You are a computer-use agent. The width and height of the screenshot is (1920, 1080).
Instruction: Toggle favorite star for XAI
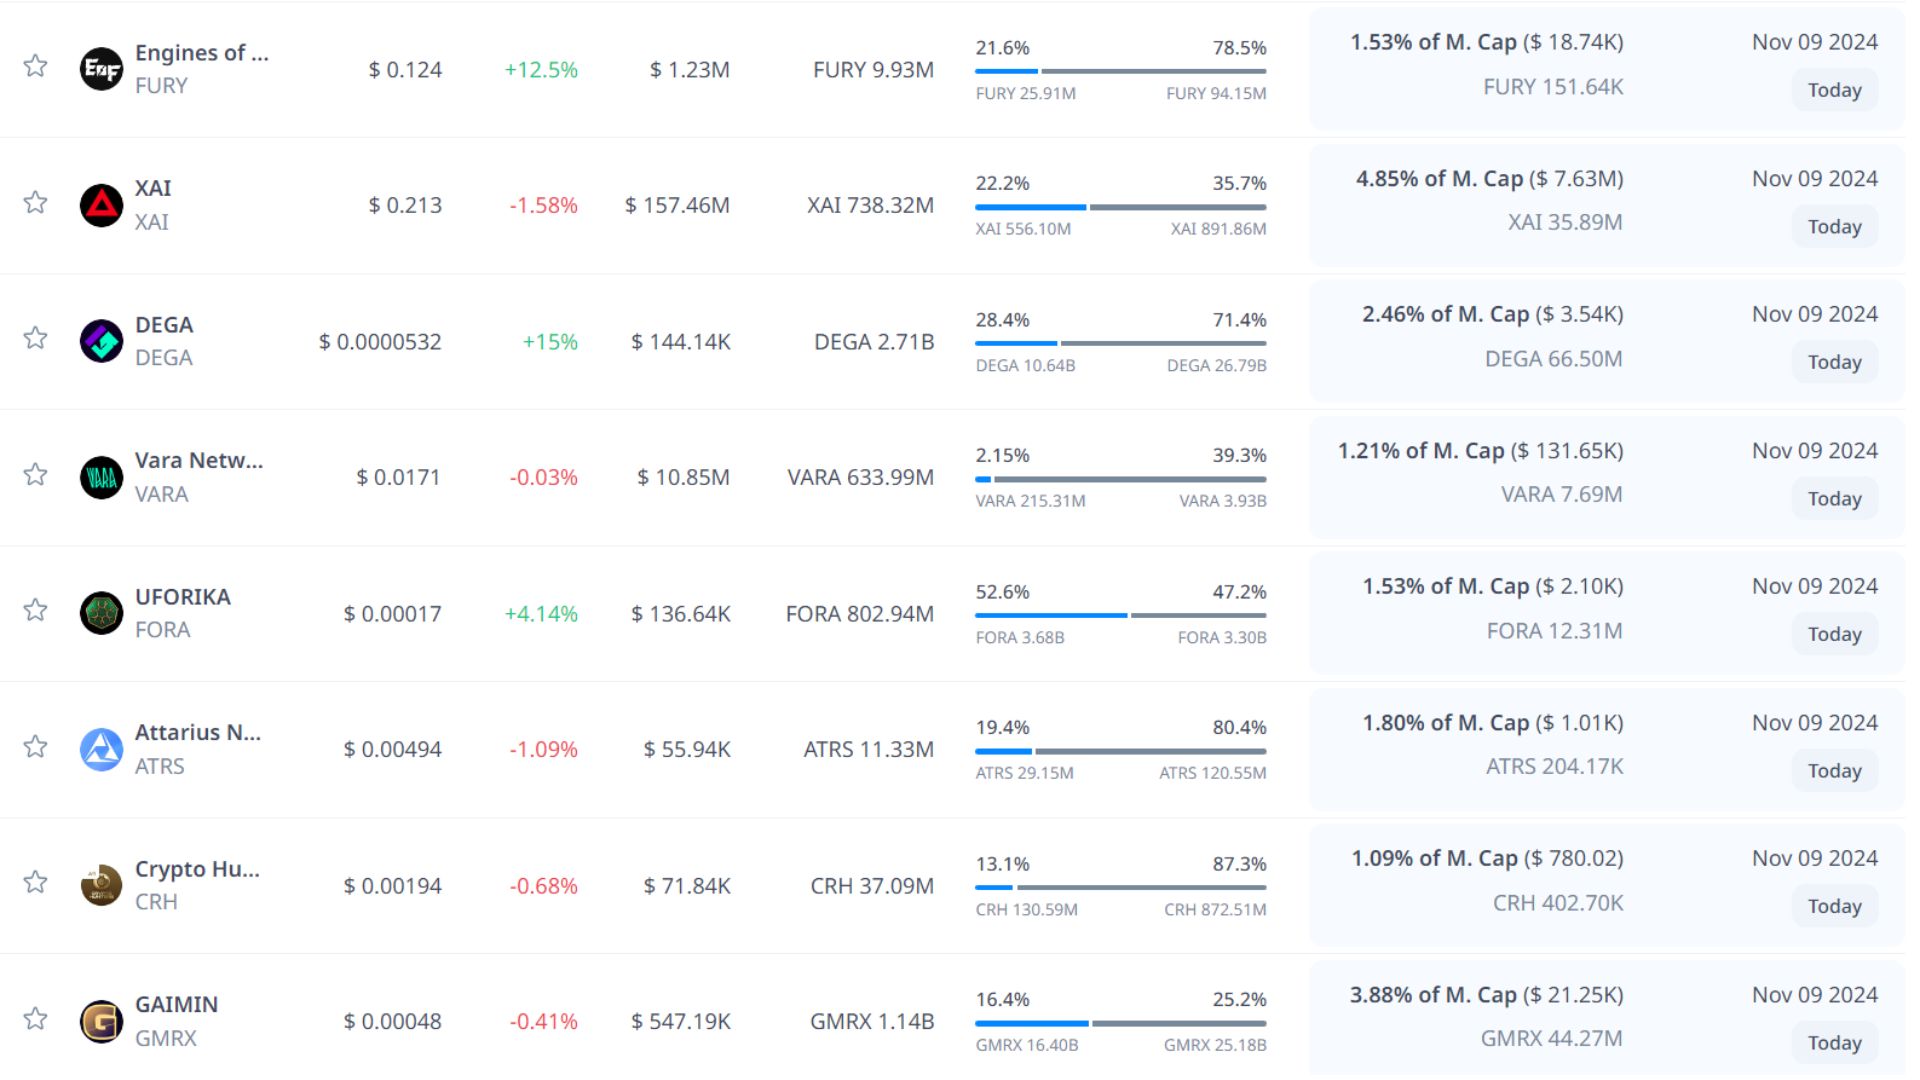point(36,202)
